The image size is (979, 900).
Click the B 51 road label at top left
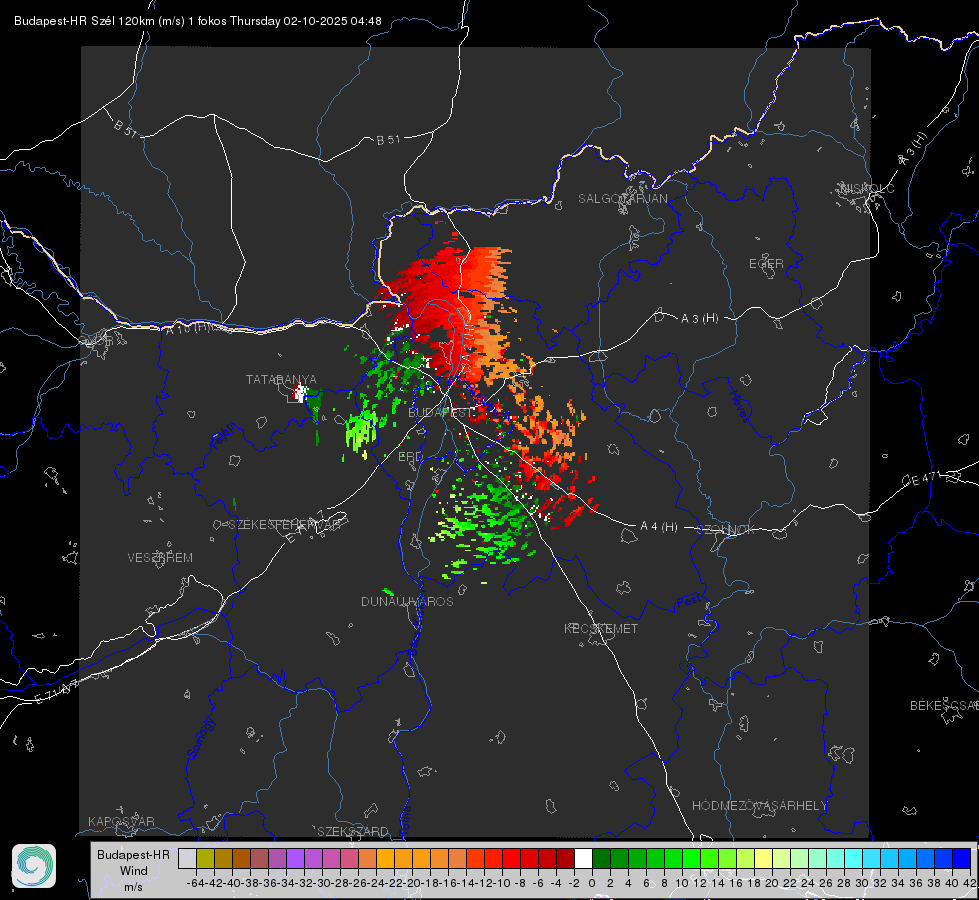point(125,128)
